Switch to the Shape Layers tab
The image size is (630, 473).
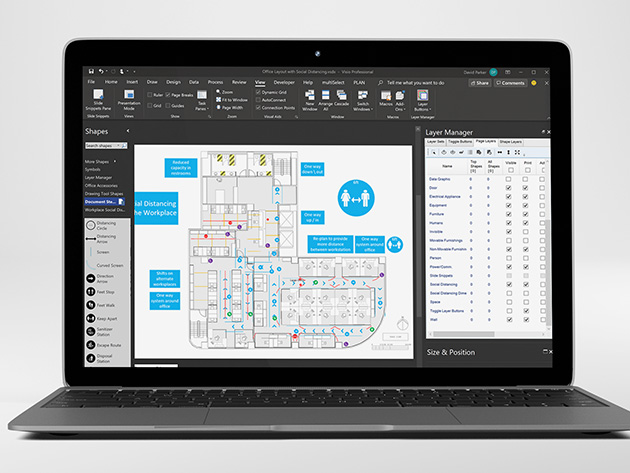tap(511, 142)
